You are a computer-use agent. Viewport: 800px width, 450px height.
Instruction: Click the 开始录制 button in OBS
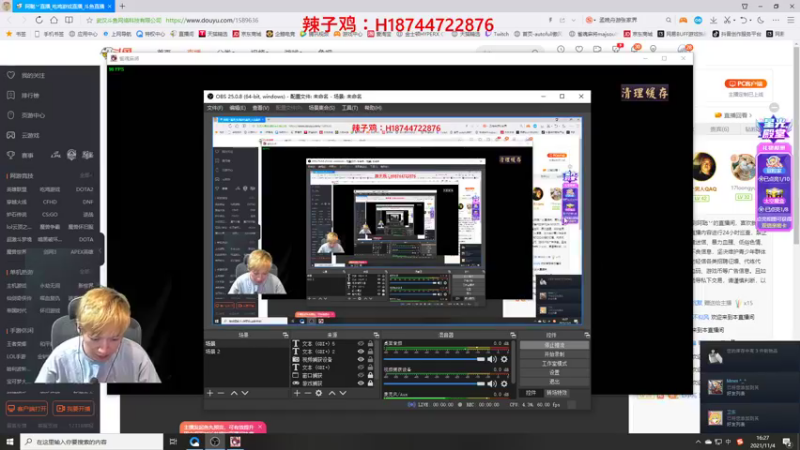pyautogui.click(x=554, y=355)
